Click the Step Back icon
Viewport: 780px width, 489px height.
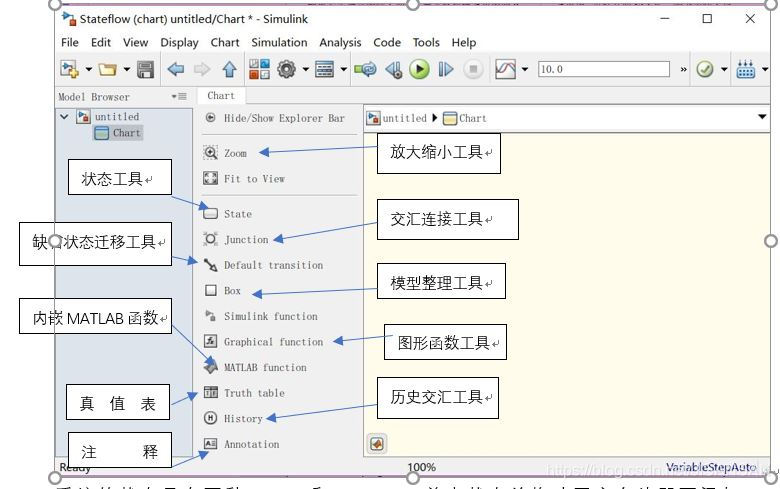pos(393,69)
